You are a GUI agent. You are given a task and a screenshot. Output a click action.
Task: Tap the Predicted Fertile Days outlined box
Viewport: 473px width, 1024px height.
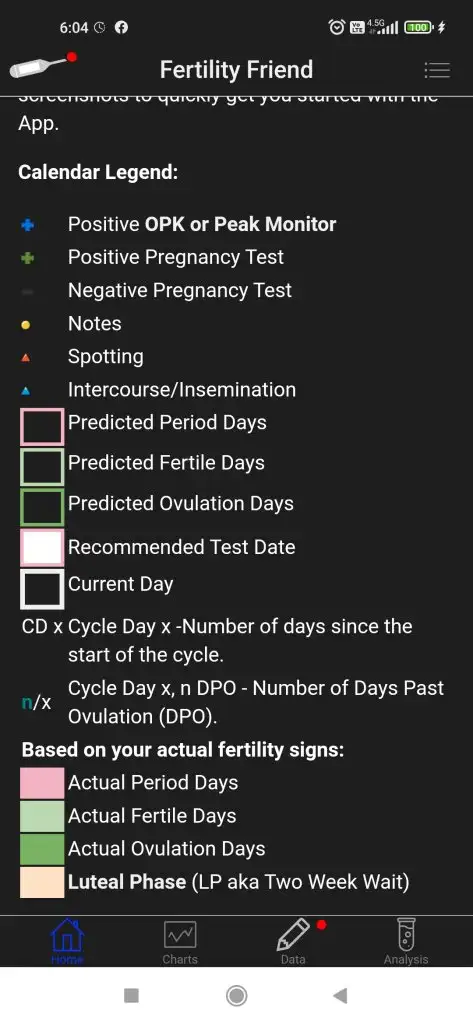pyautogui.click(x=42, y=466)
